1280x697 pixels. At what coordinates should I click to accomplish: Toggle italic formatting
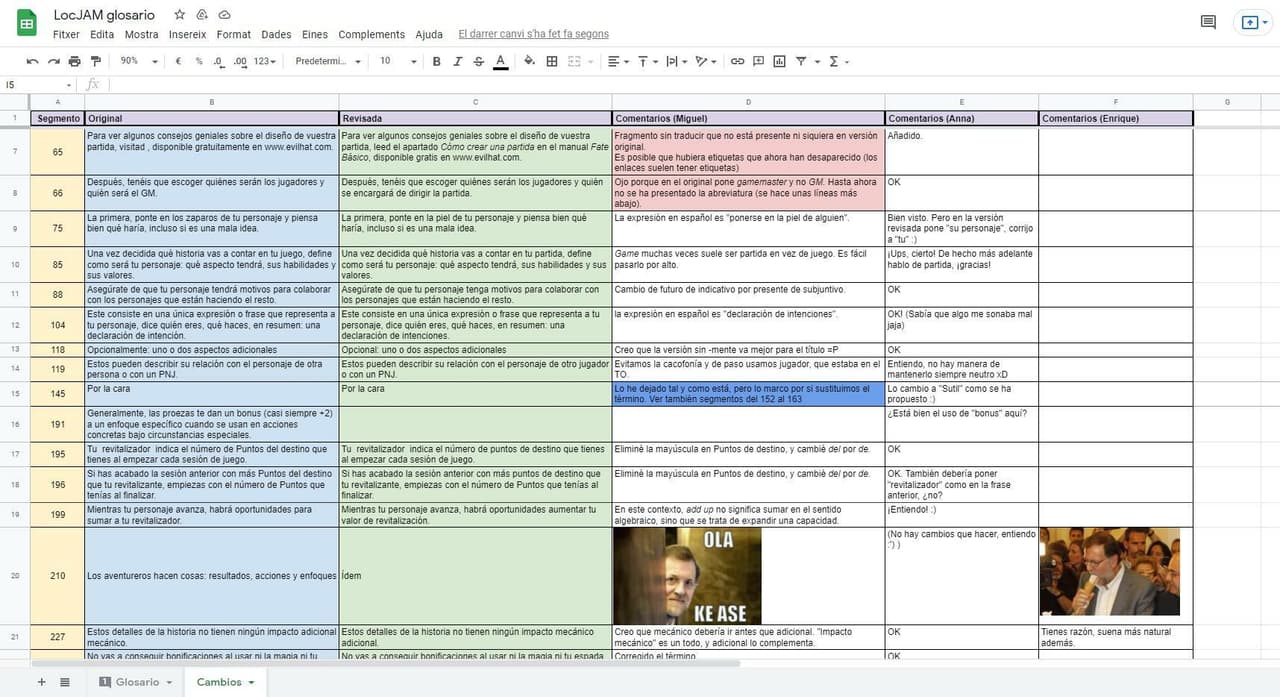[457, 61]
